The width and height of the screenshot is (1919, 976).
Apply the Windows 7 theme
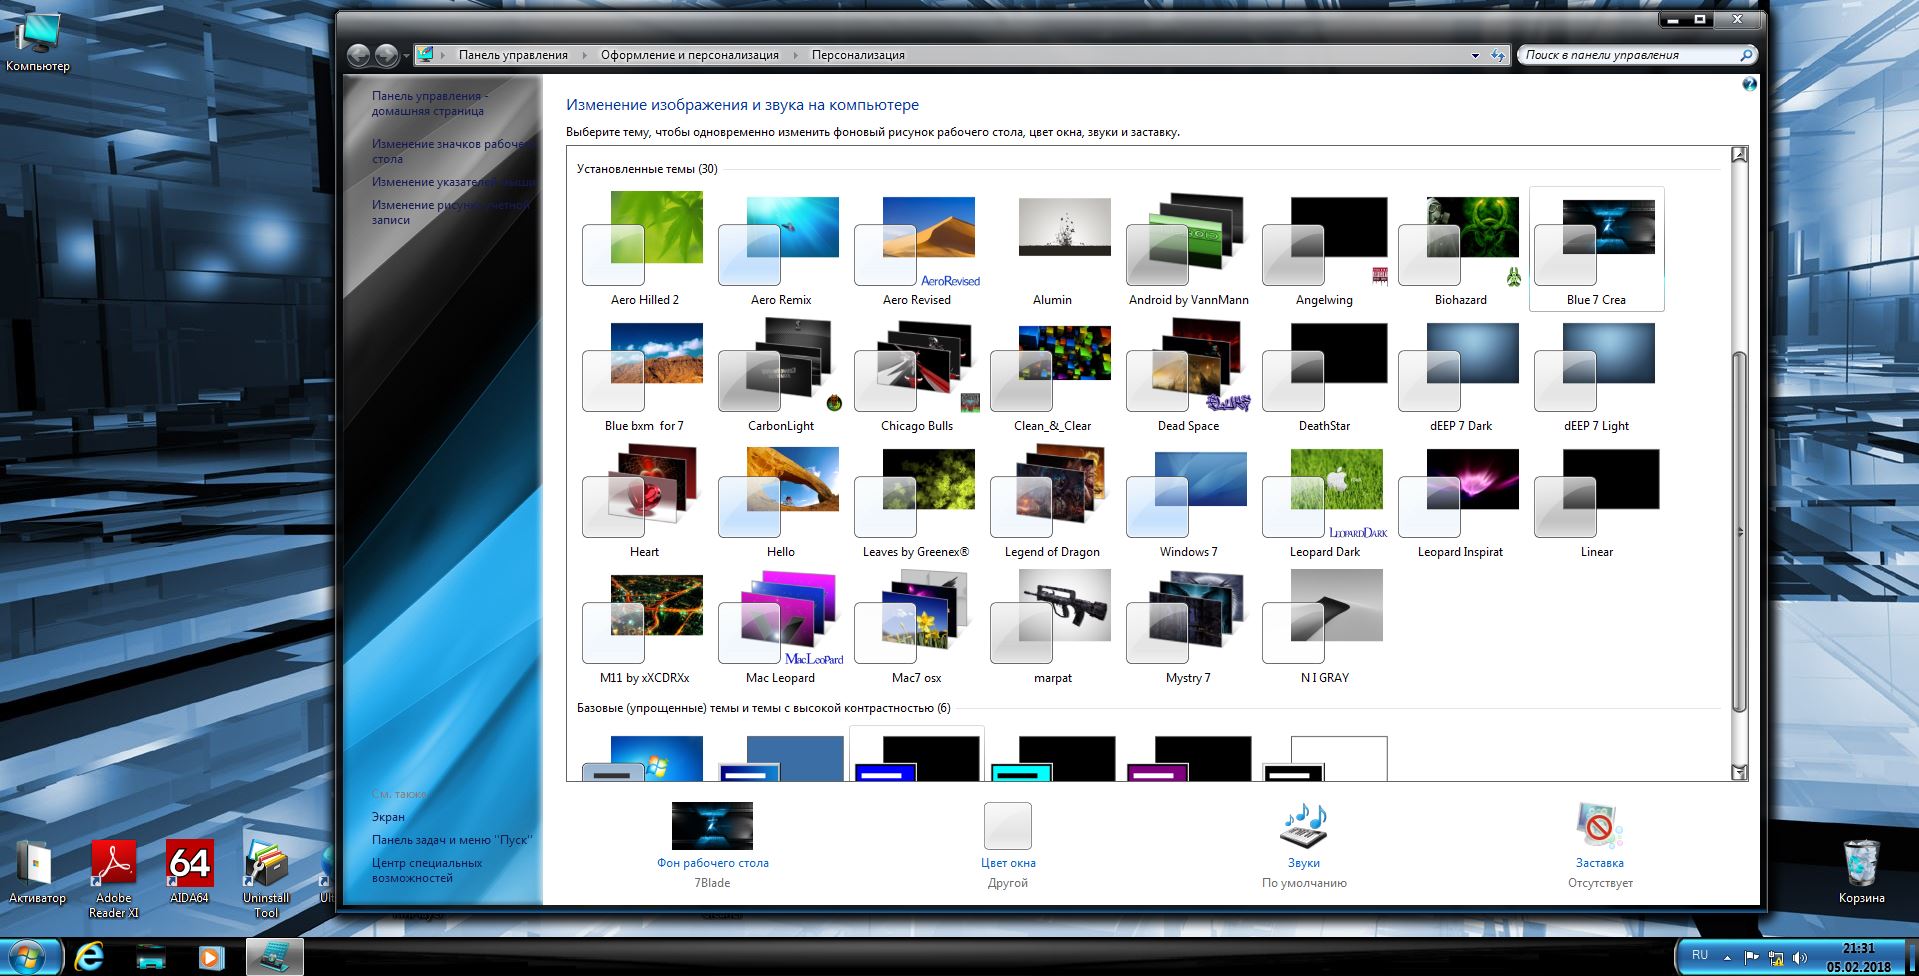[1189, 502]
